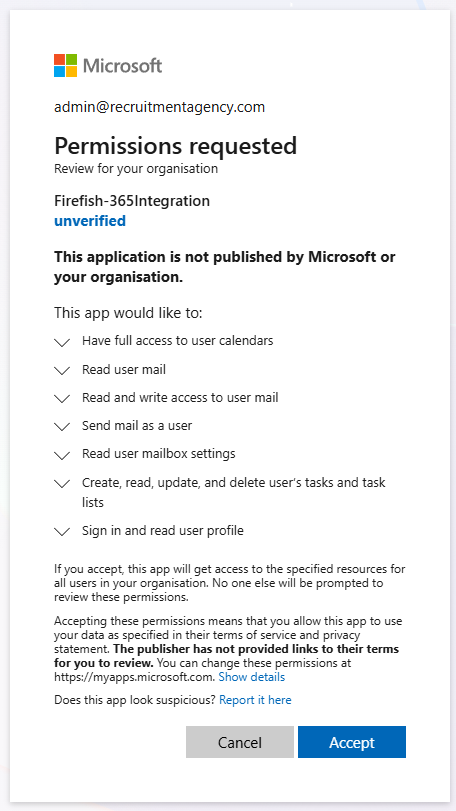Image resolution: width=456 pixels, height=811 pixels.
Task: Expand chevron for tasks and task lists permission
Action: point(62,484)
